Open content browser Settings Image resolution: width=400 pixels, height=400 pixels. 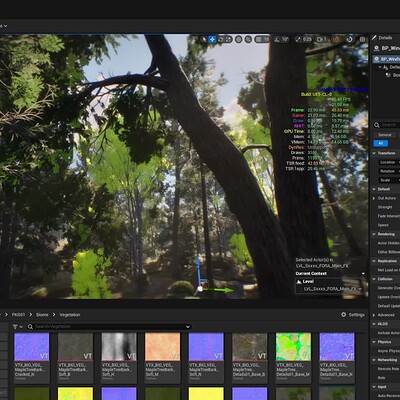(353, 315)
